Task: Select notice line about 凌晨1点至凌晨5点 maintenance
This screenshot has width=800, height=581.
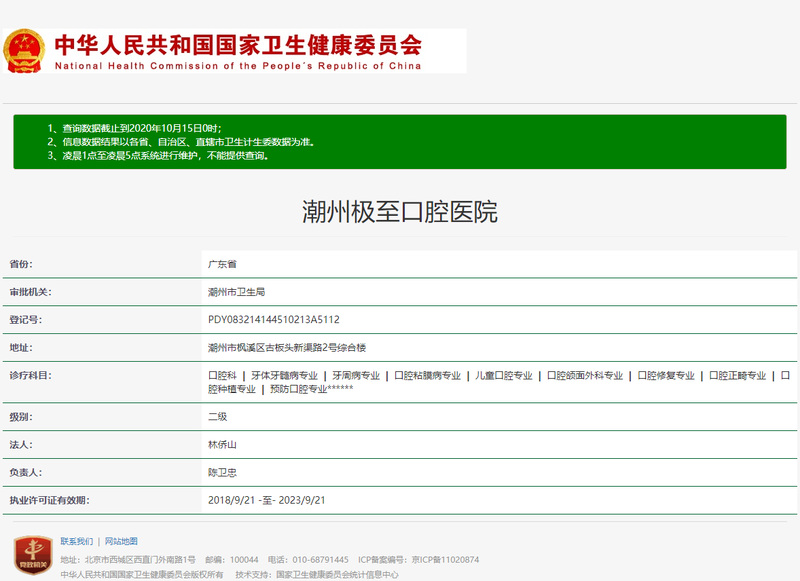Action: pos(158,156)
